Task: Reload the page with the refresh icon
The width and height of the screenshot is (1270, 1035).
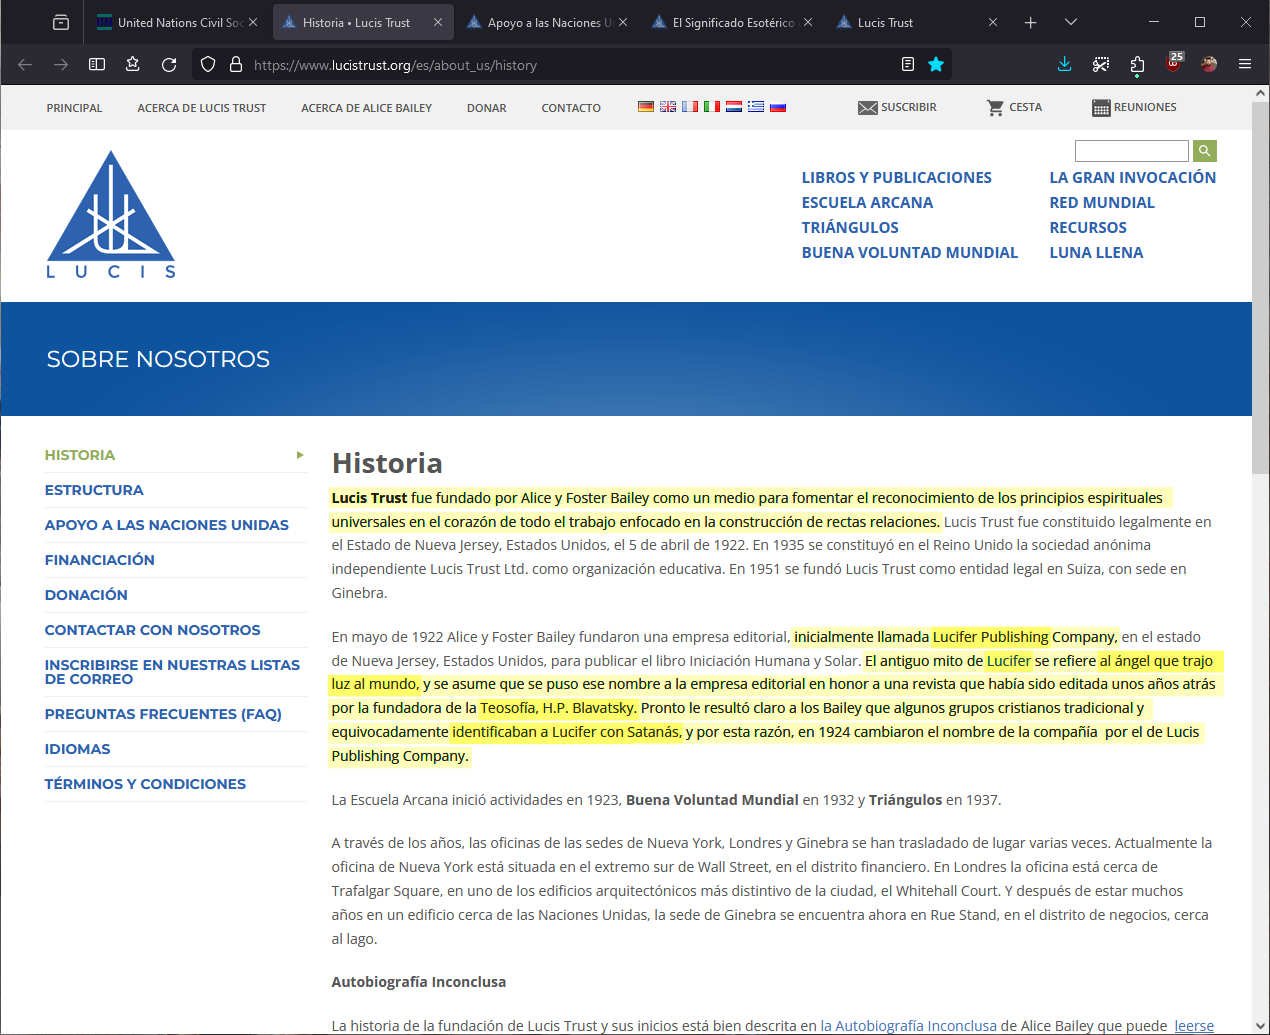Action: click(x=169, y=64)
